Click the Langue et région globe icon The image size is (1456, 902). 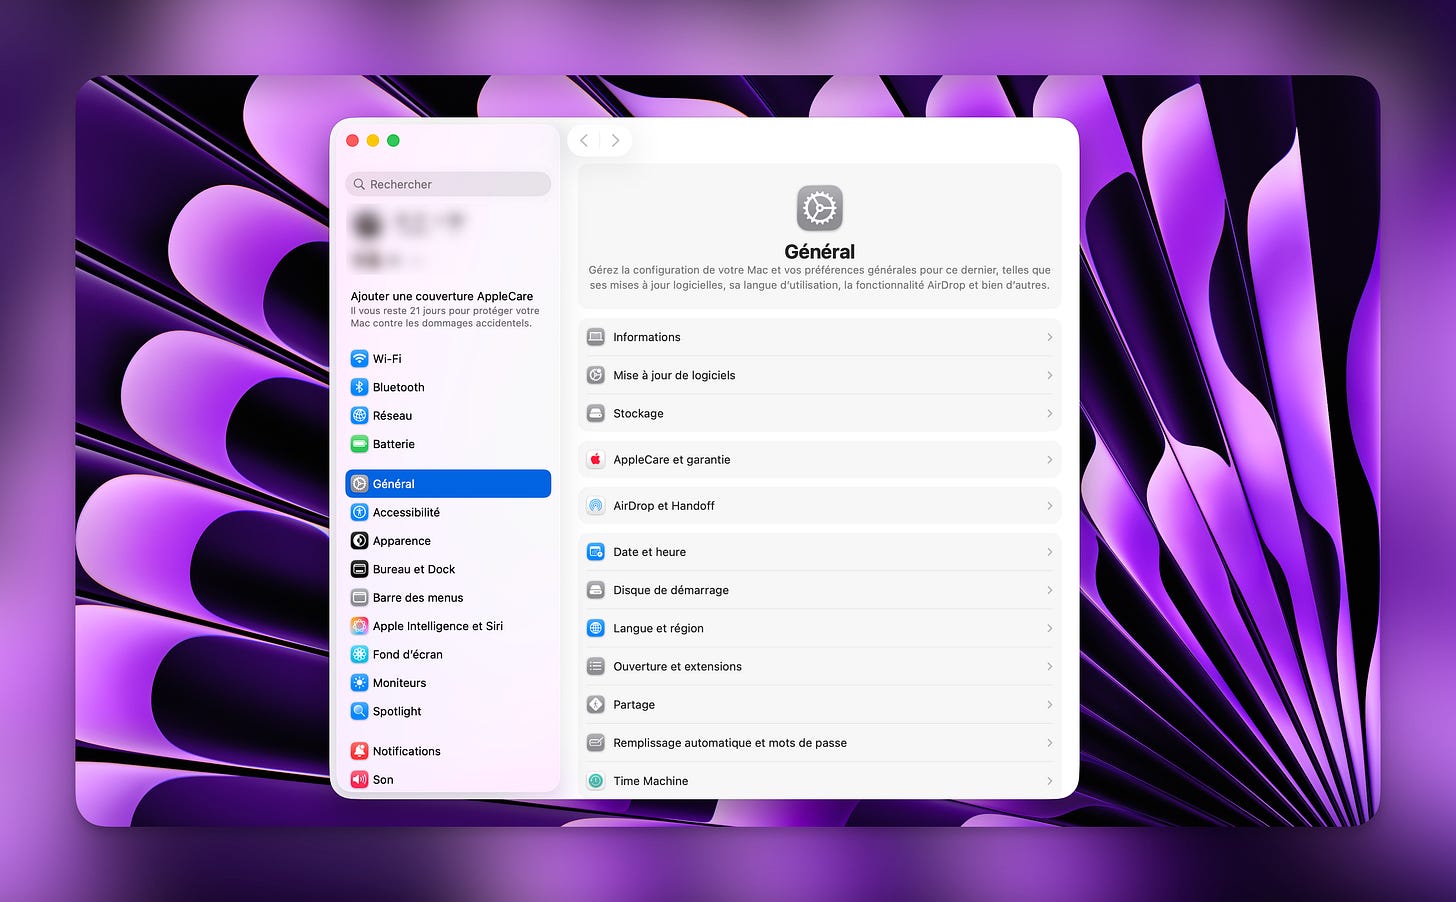pyautogui.click(x=596, y=628)
